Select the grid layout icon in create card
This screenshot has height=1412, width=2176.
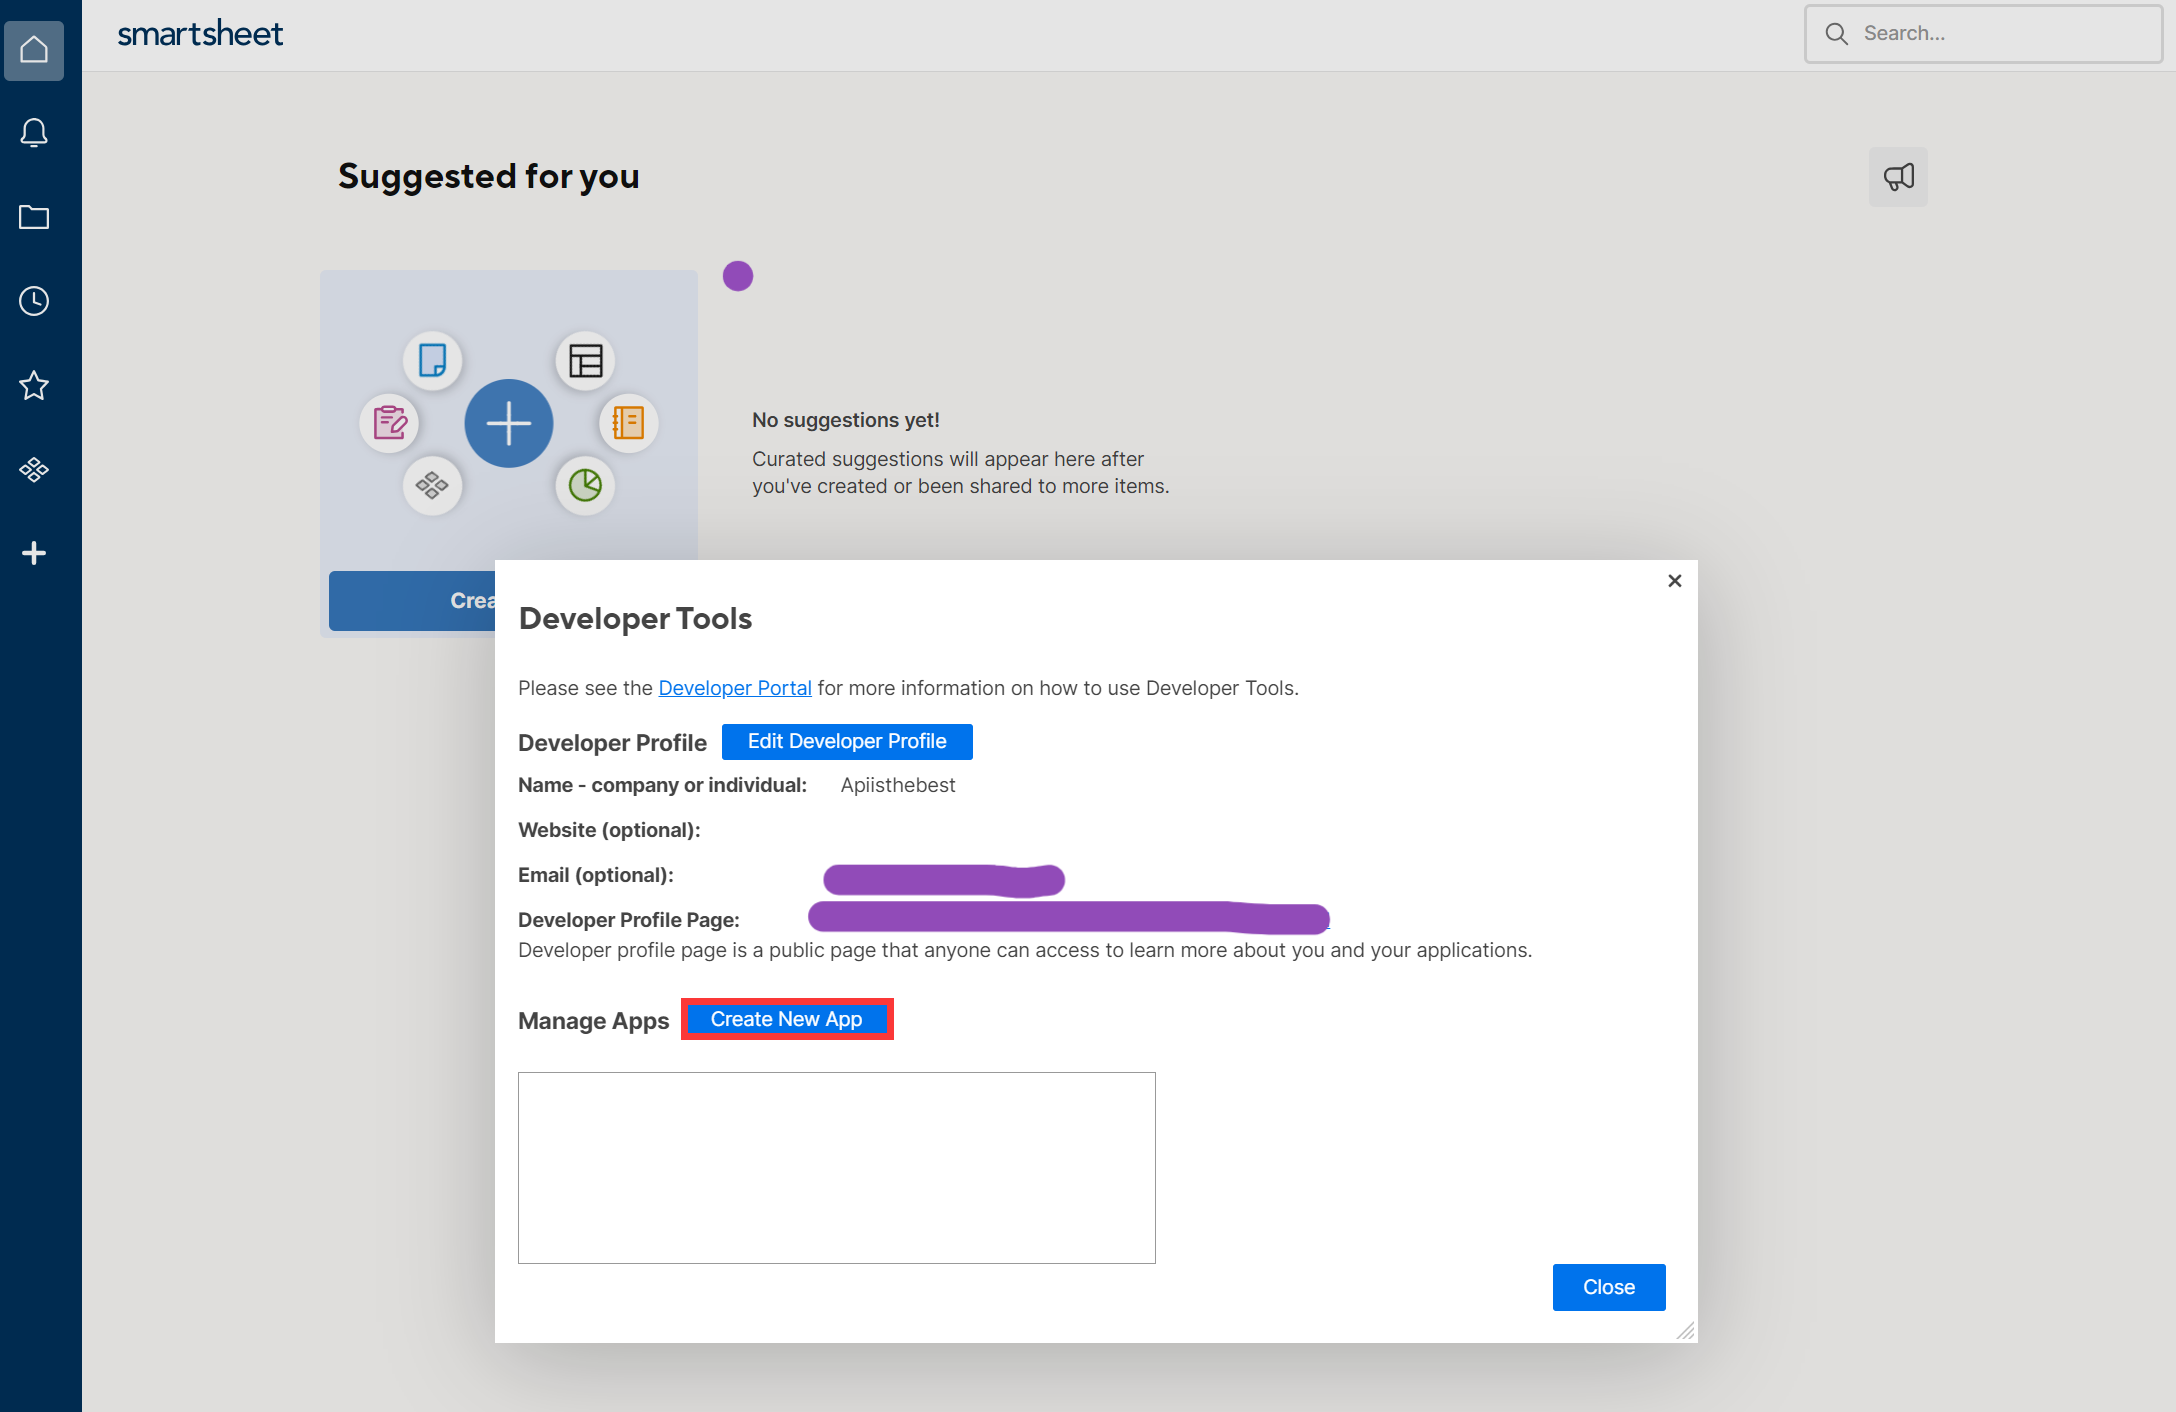click(x=585, y=360)
